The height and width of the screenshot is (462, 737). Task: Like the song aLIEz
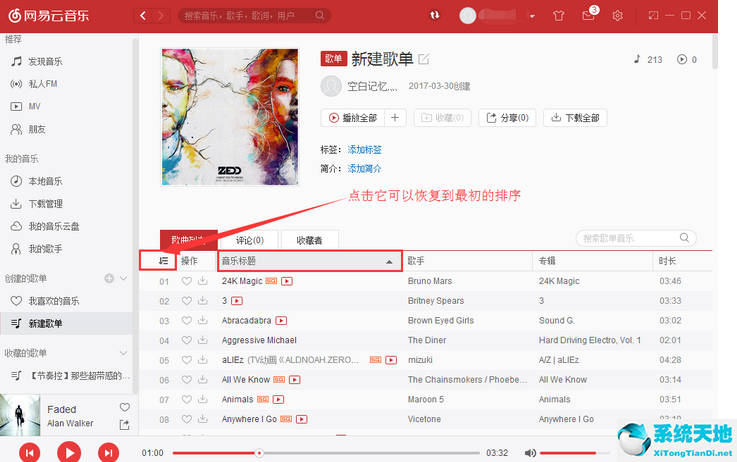(187, 360)
